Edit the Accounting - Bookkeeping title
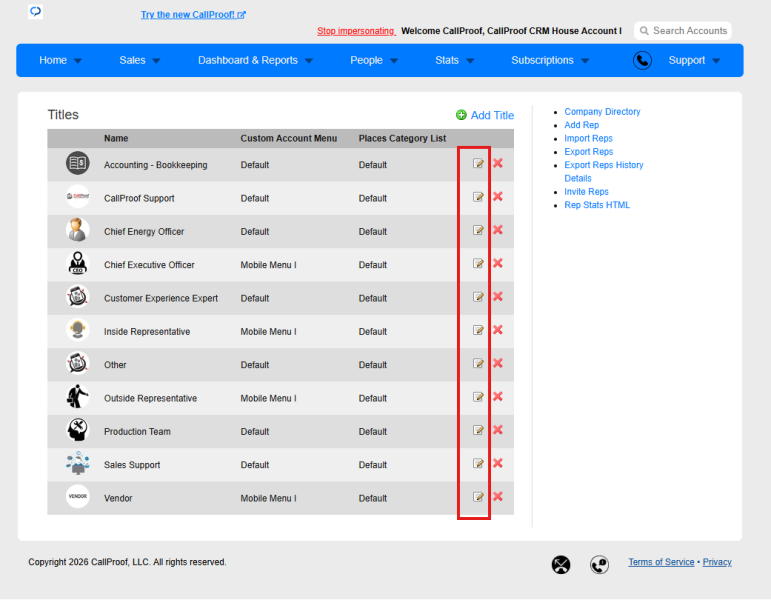This screenshot has height=600, width=771. [x=478, y=163]
